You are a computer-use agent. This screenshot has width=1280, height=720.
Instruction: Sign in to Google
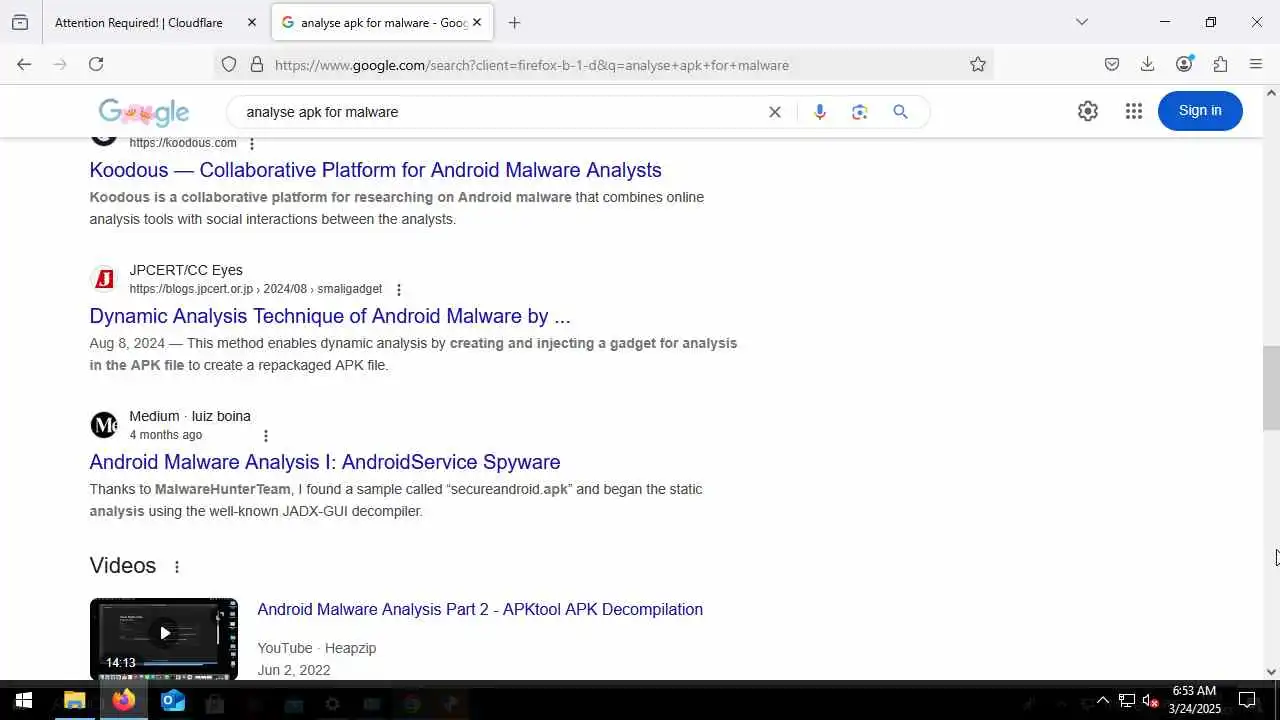[1200, 111]
